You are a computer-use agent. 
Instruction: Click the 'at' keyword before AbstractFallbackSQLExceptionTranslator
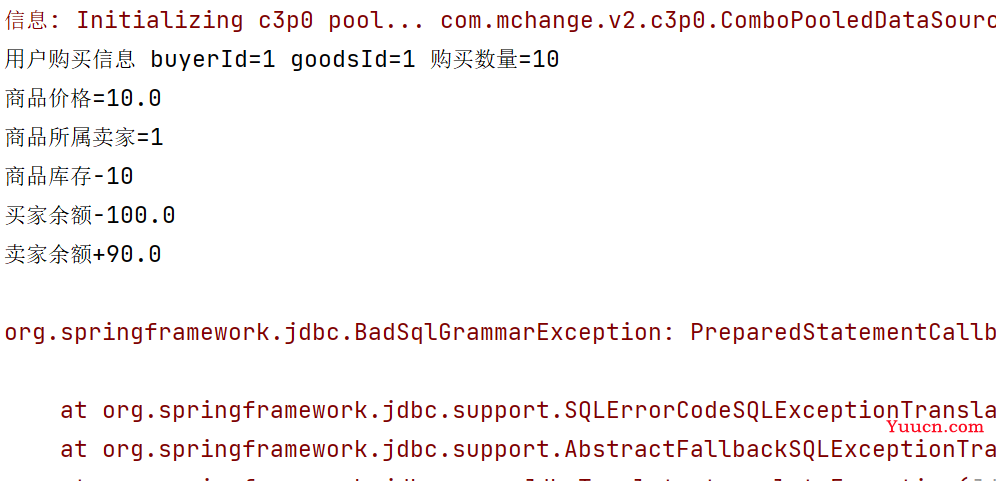[74, 449]
